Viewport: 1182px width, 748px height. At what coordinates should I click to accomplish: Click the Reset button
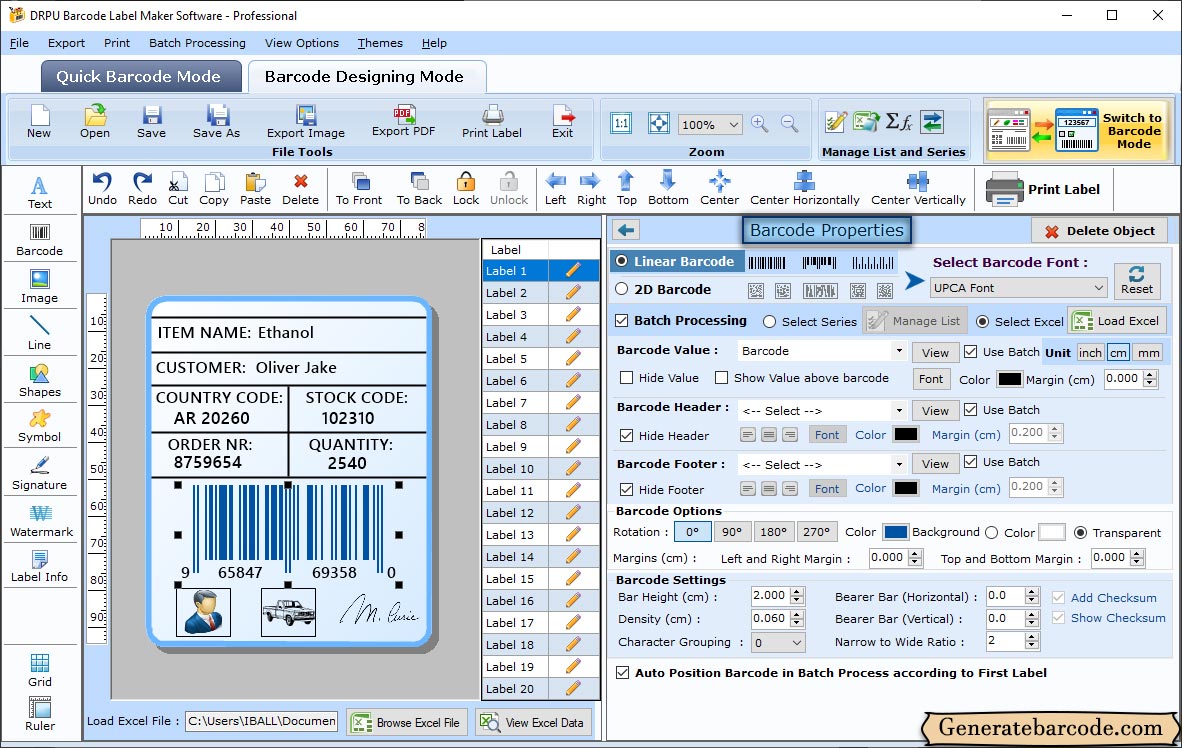coord(1136,280)
